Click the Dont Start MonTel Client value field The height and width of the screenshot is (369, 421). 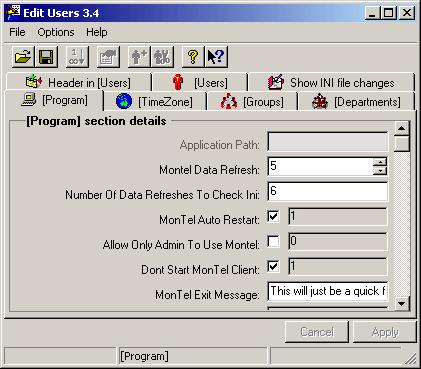(338, 267)
